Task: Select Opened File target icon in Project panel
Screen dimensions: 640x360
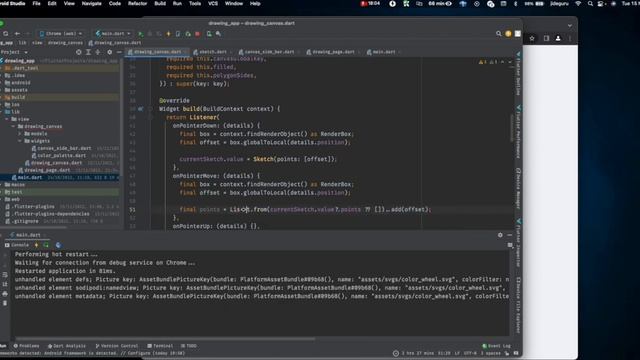Action: click(x=78, y=52)
